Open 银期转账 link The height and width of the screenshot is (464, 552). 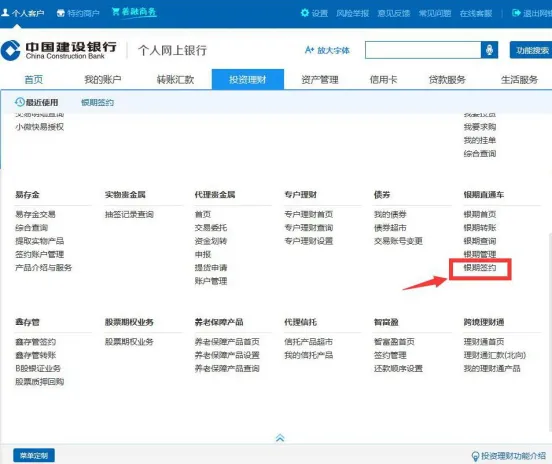coord(480,227)
